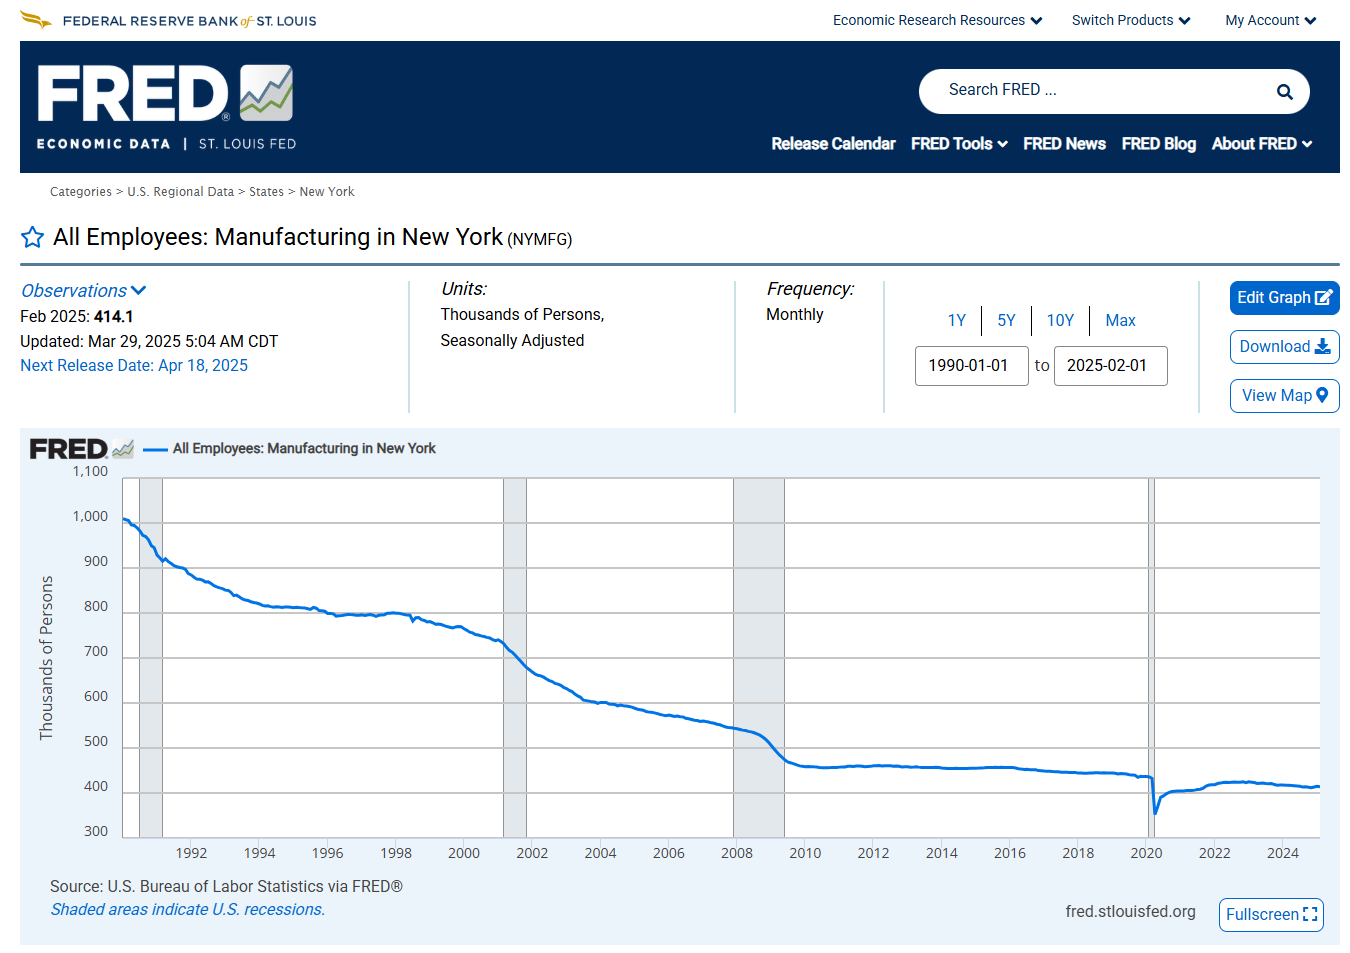Open the States breadcrumb link
1350x953 pixels.
pos(266,192)
